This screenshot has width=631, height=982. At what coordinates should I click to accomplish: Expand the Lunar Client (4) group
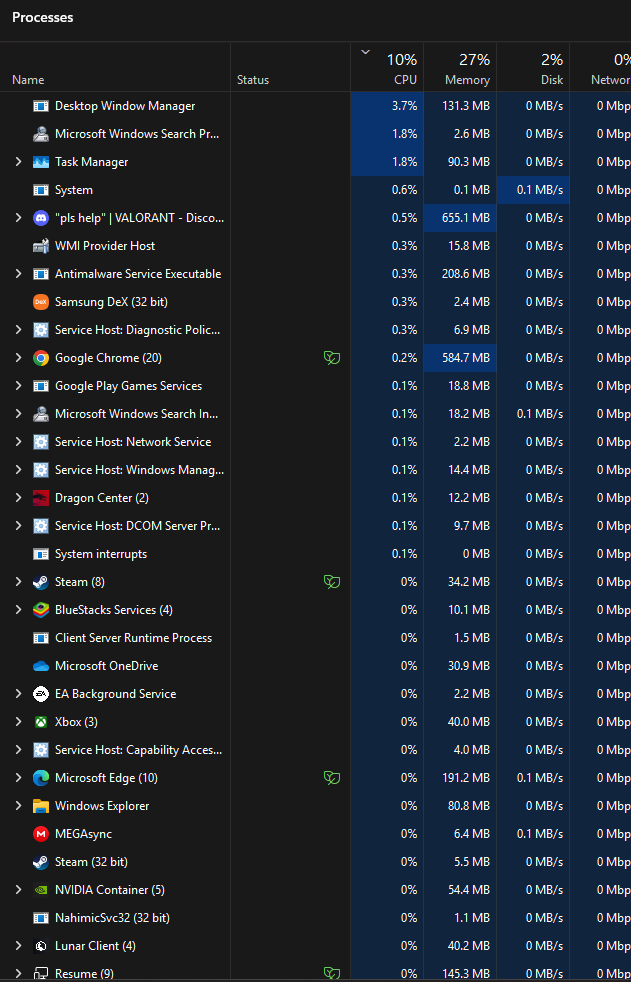(x=18, y=946)
